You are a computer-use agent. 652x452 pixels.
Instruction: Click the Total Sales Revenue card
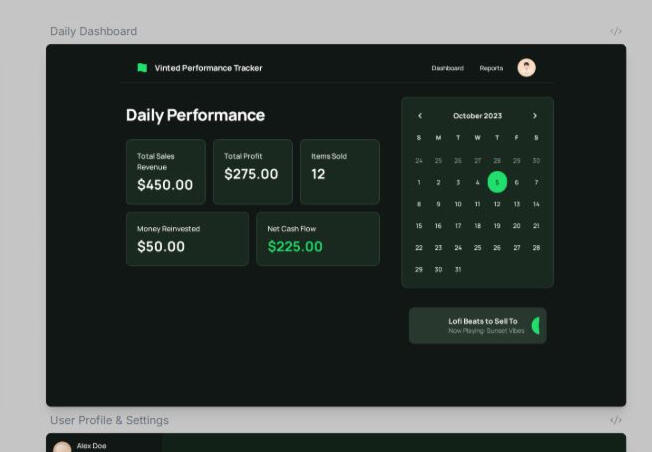tap(165, 172)
